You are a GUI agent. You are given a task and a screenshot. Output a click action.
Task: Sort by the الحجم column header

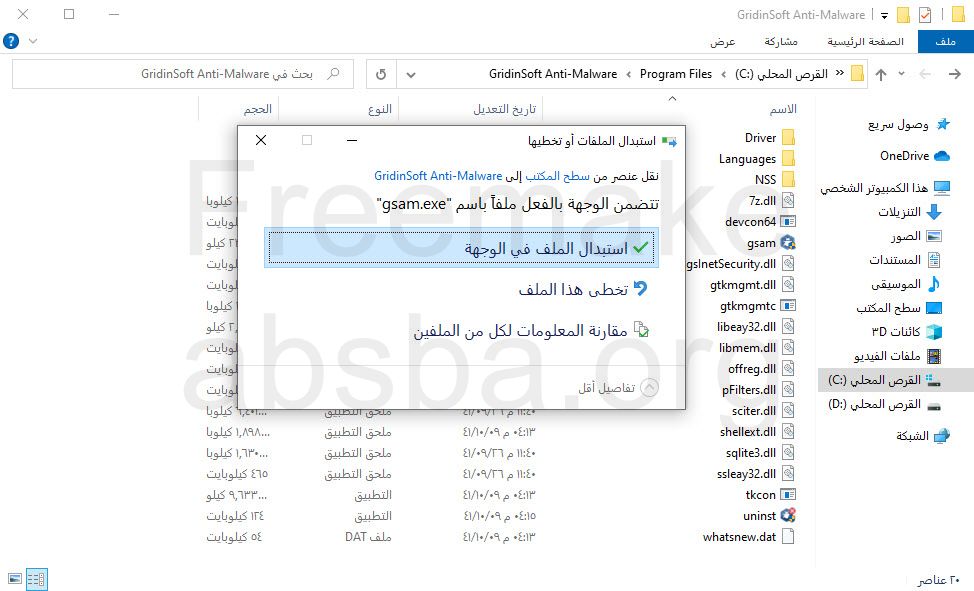258,109
